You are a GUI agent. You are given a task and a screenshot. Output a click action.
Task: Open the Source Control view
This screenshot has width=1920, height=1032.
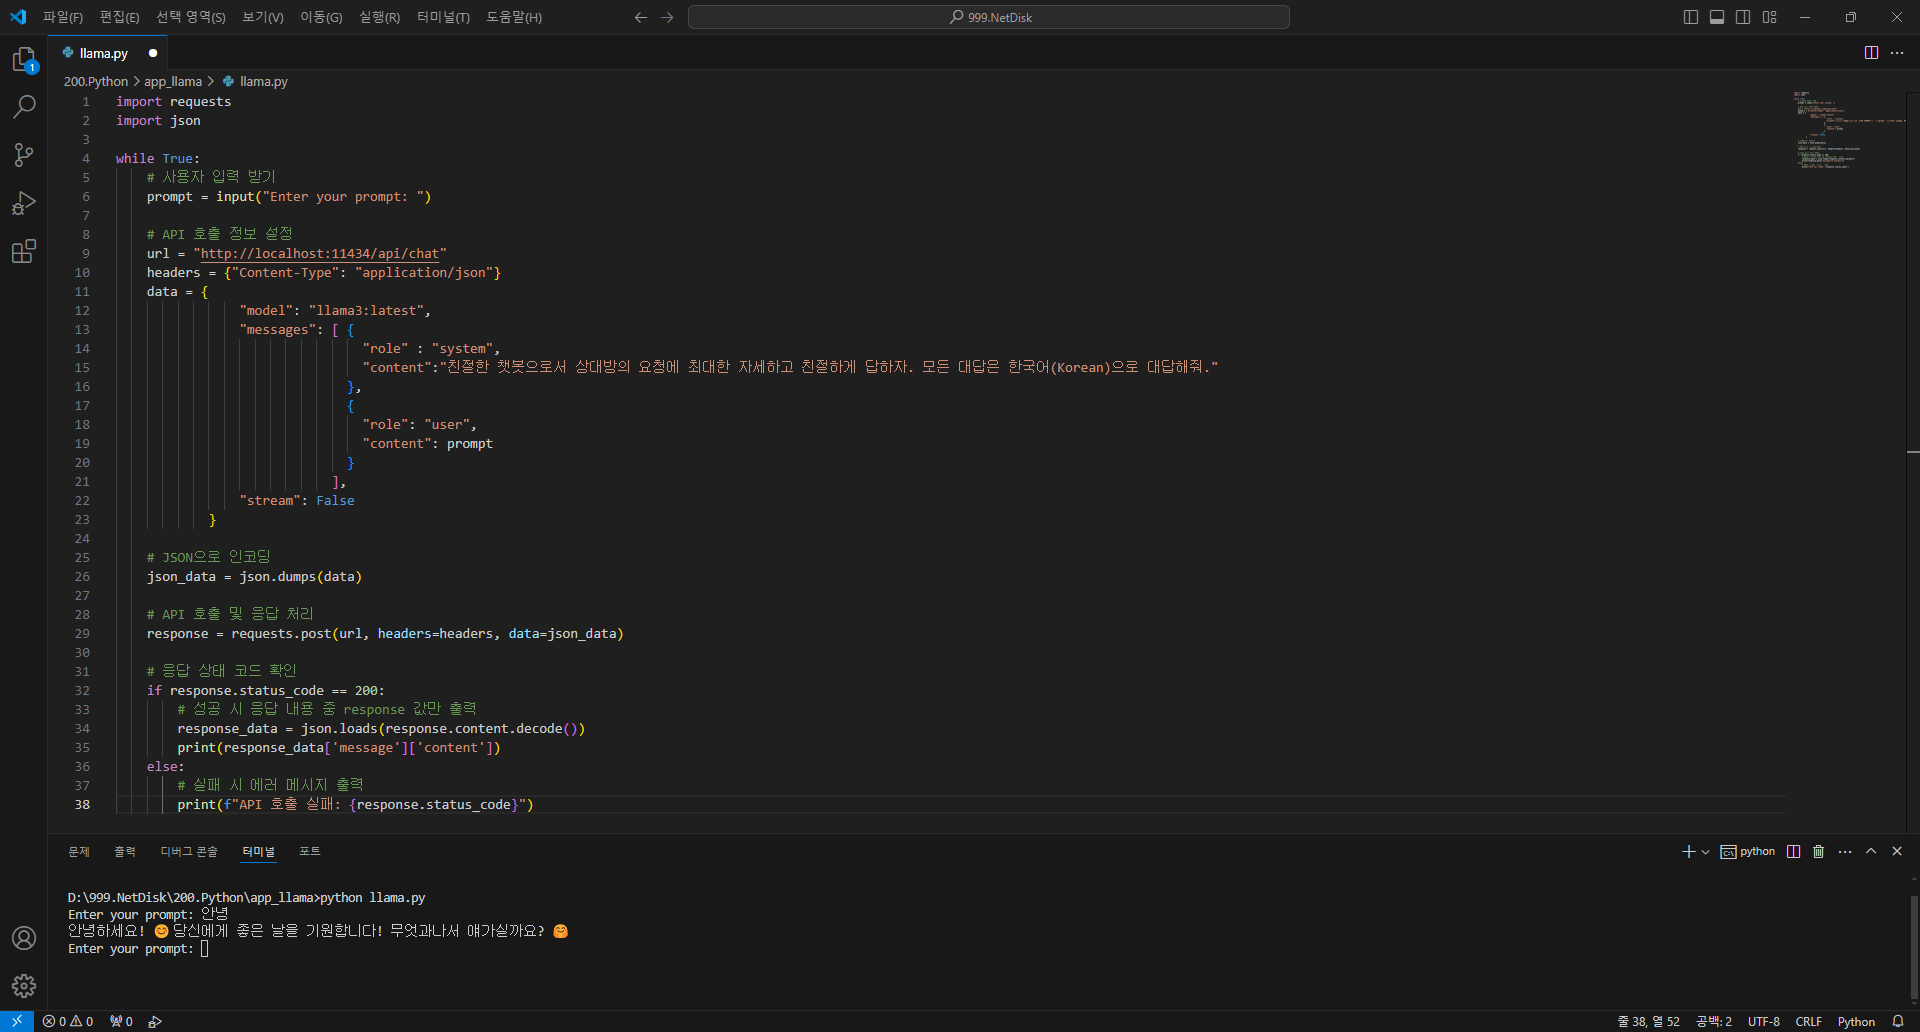24,154
